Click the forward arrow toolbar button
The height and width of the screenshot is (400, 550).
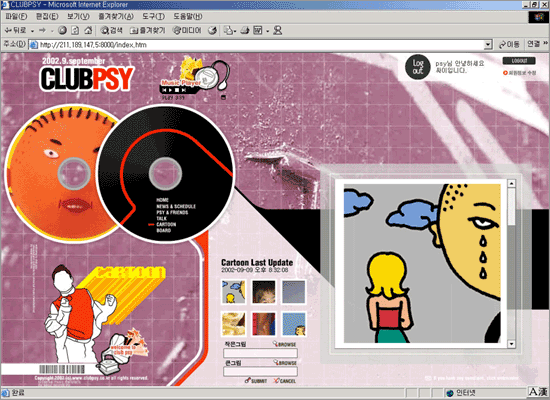(42, 31)
